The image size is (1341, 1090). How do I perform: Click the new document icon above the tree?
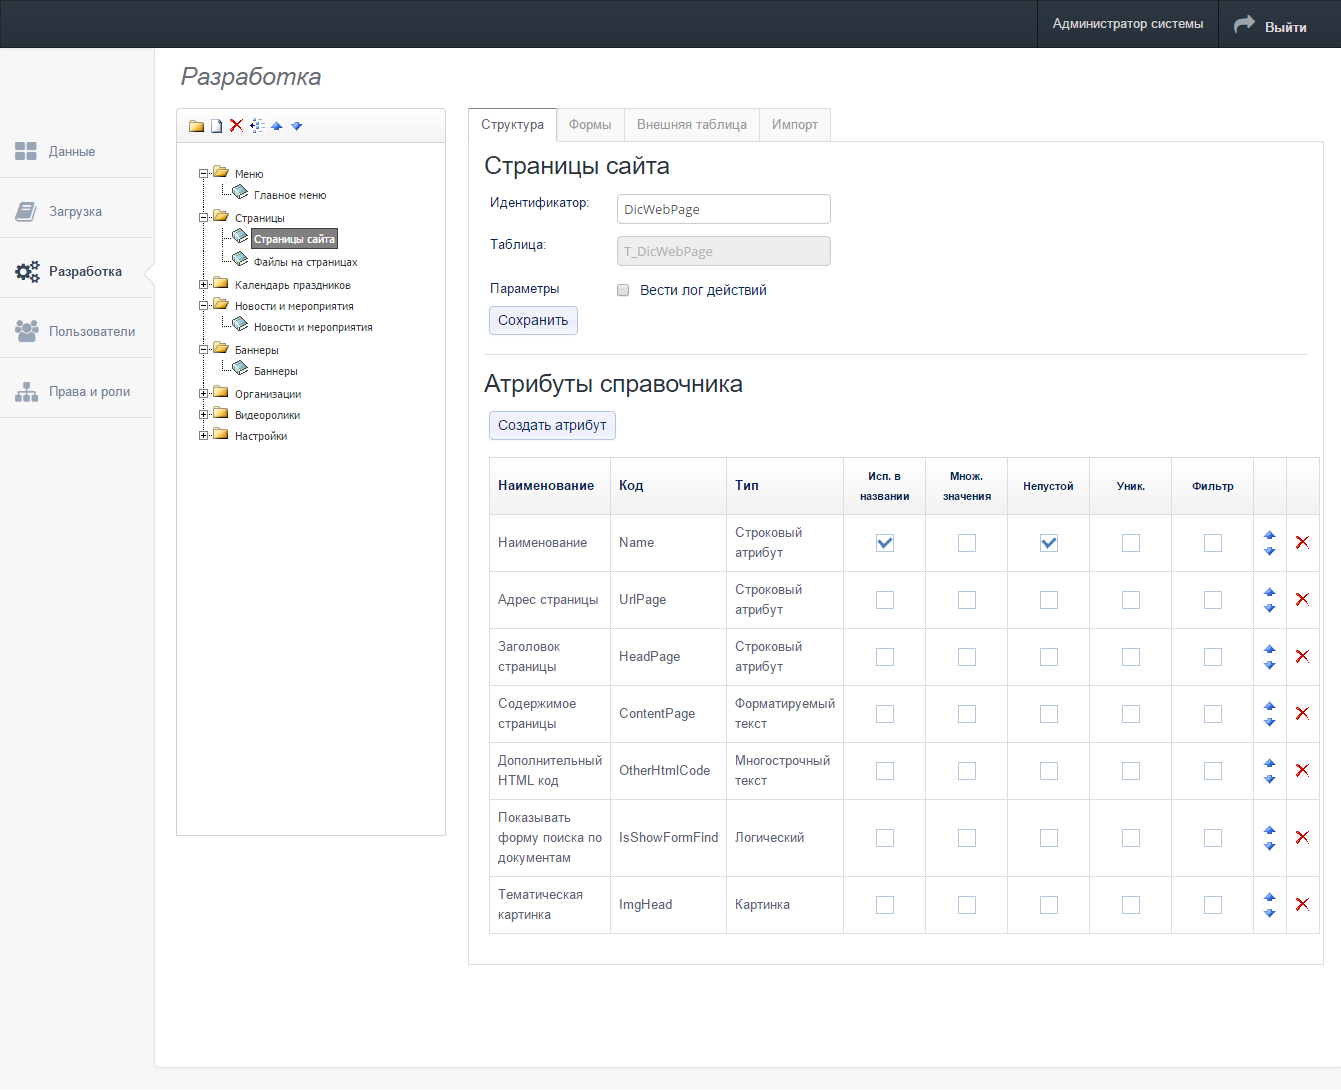[x=216, y=126]
